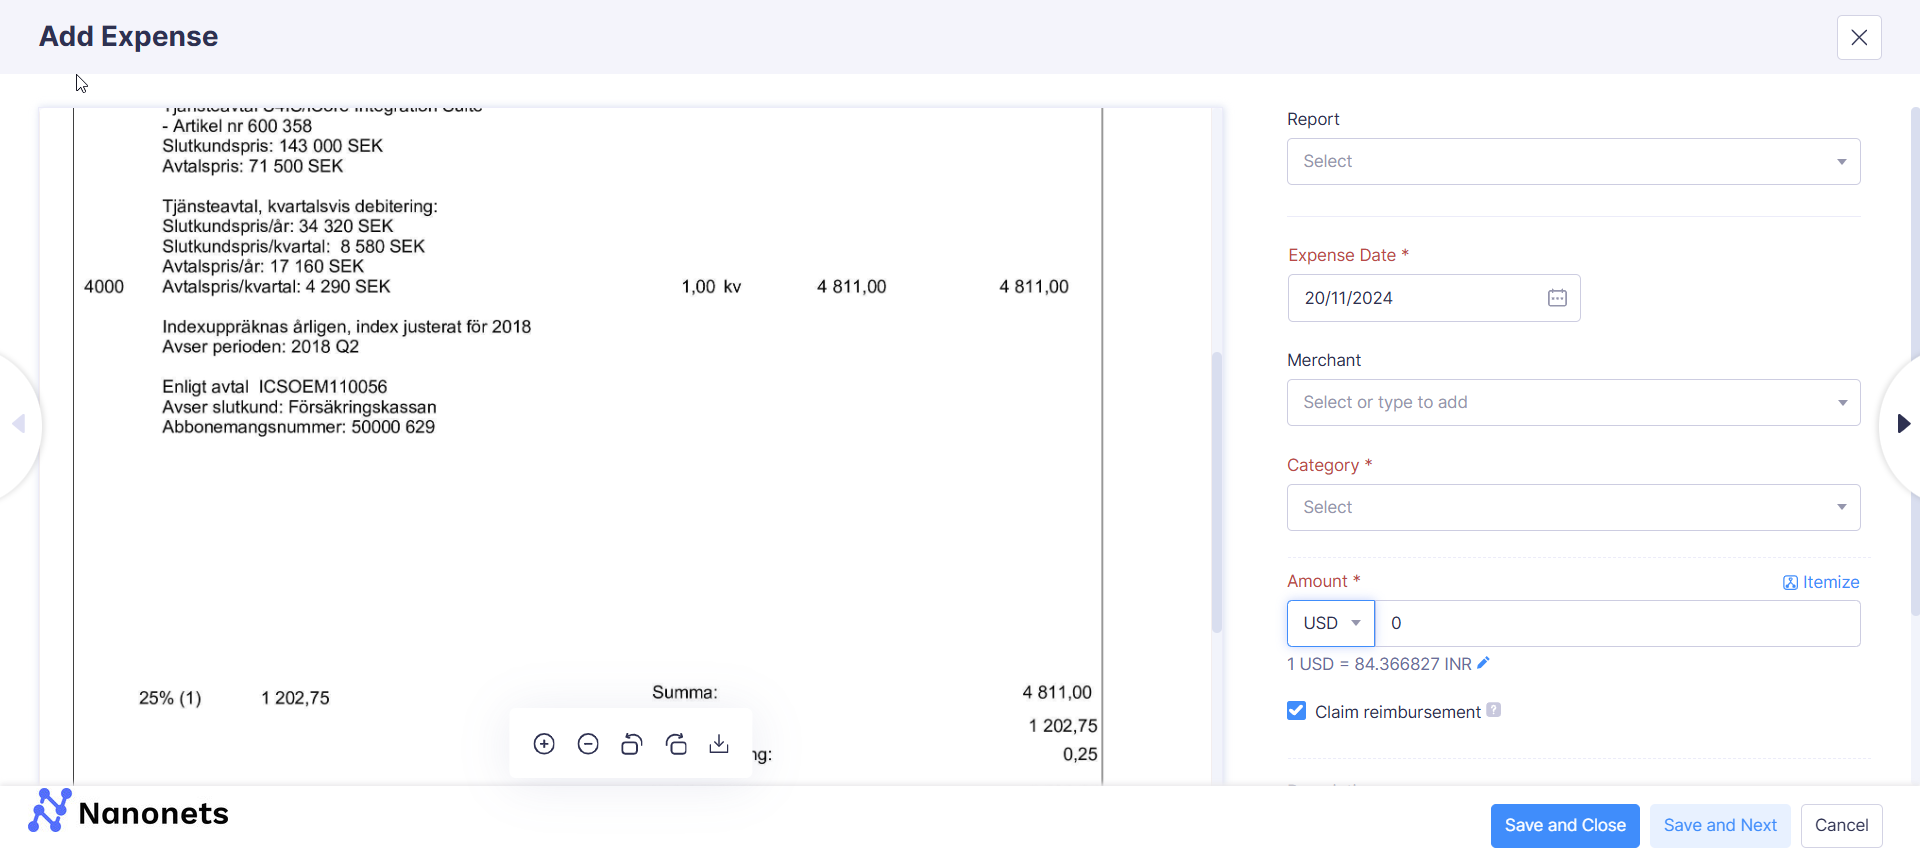The height and width of the screenshot is (866, 1920).
Task: Change the USD currency selector
Action: (x=1331, y=624)
